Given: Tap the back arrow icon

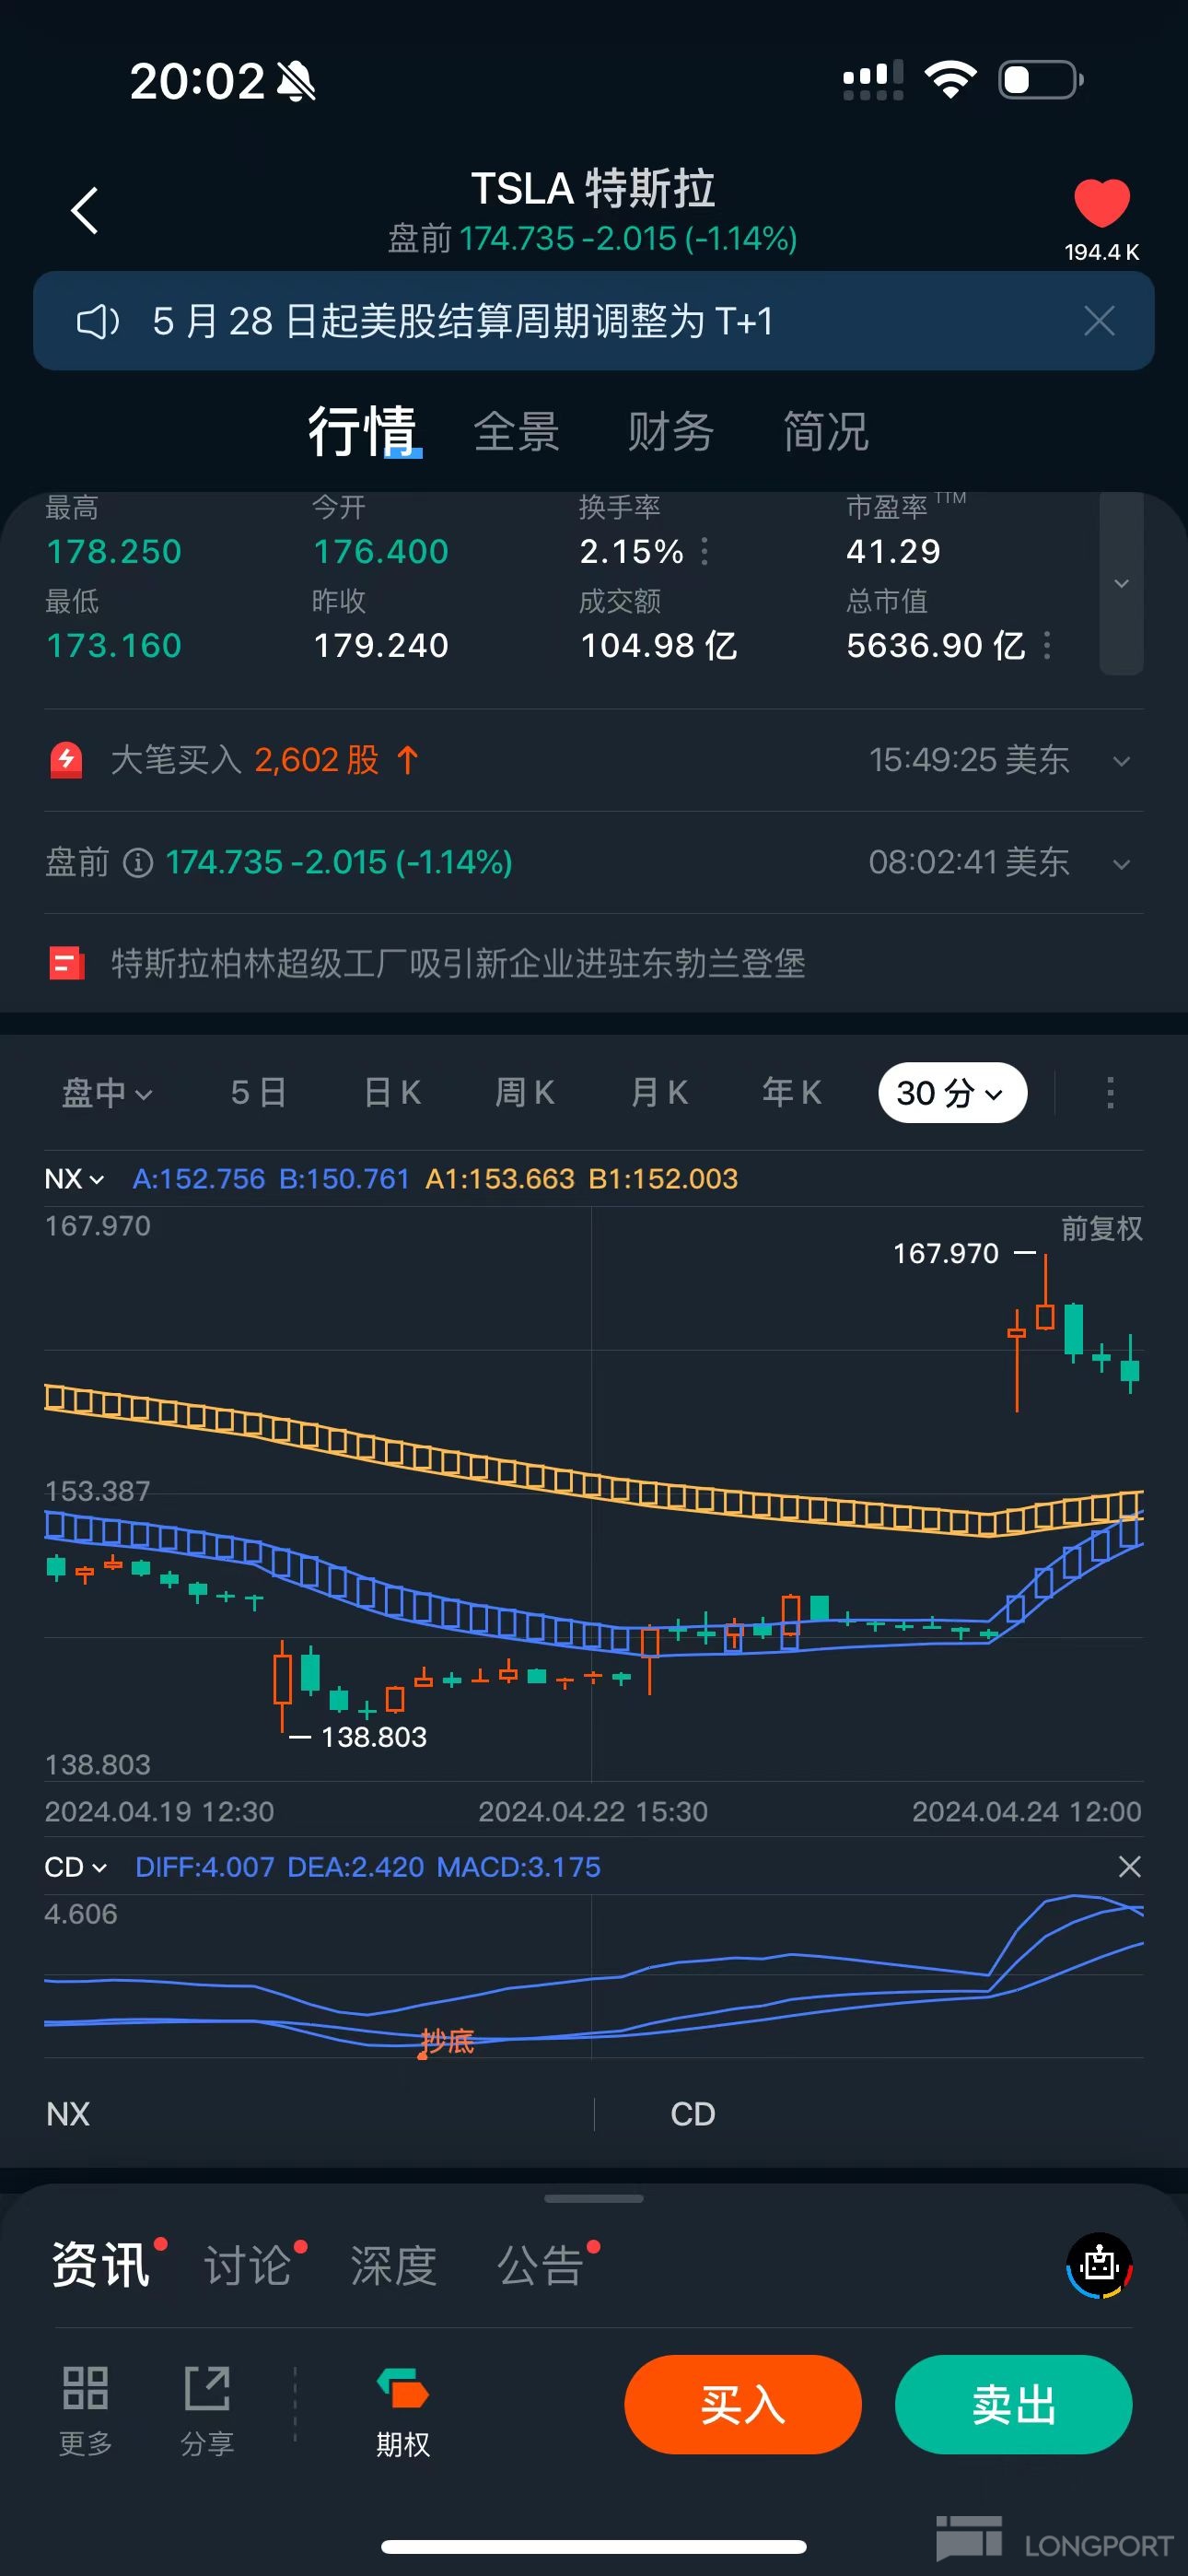Looking at the screenshot, I should (x=85, y=210).
